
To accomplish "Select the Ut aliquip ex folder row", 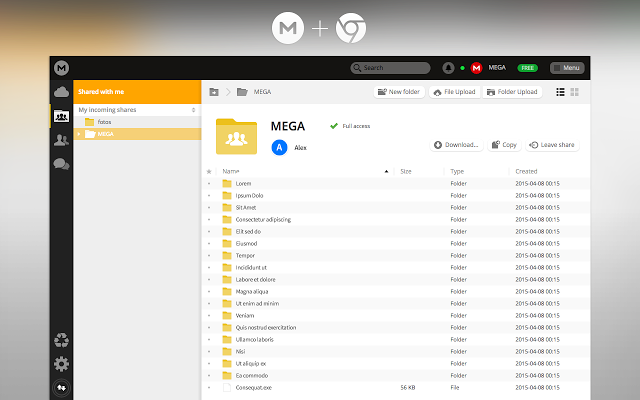I will point(396,363).
